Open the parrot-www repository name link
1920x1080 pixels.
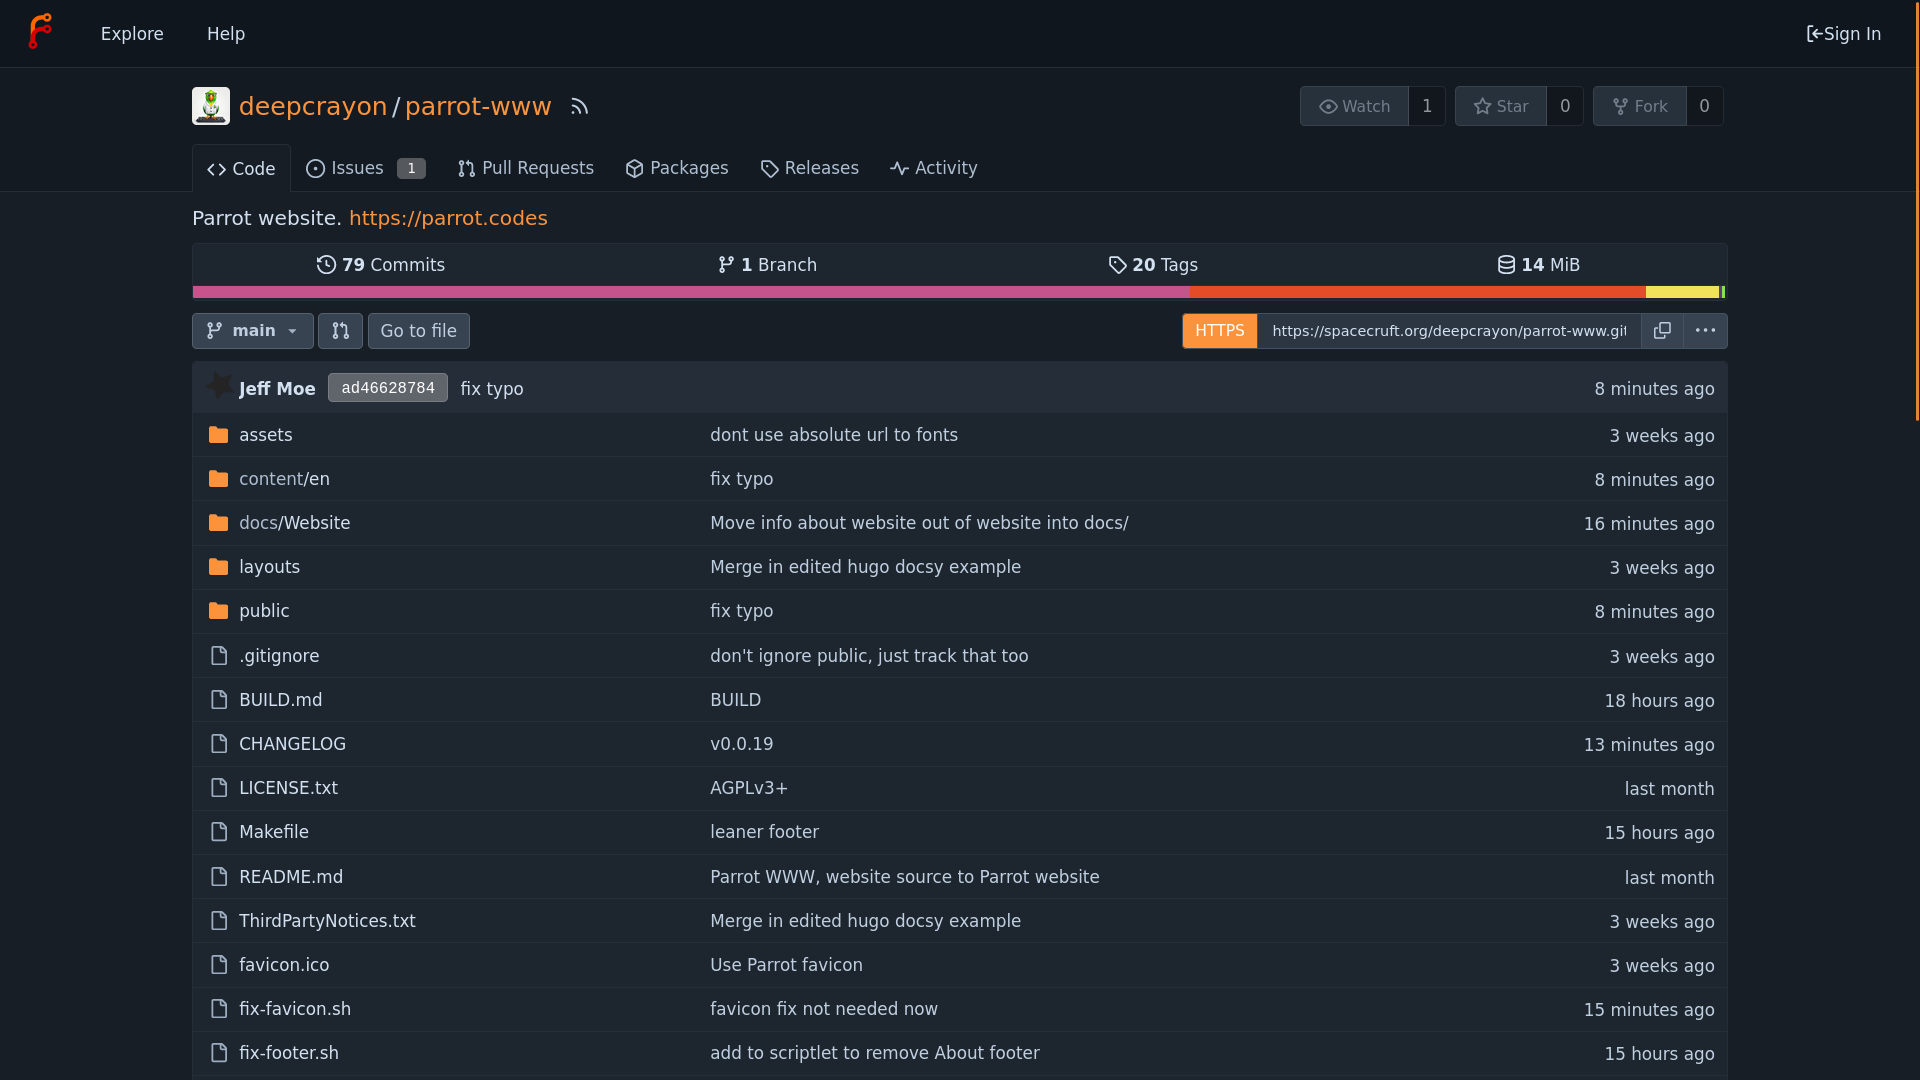[478, 106]
